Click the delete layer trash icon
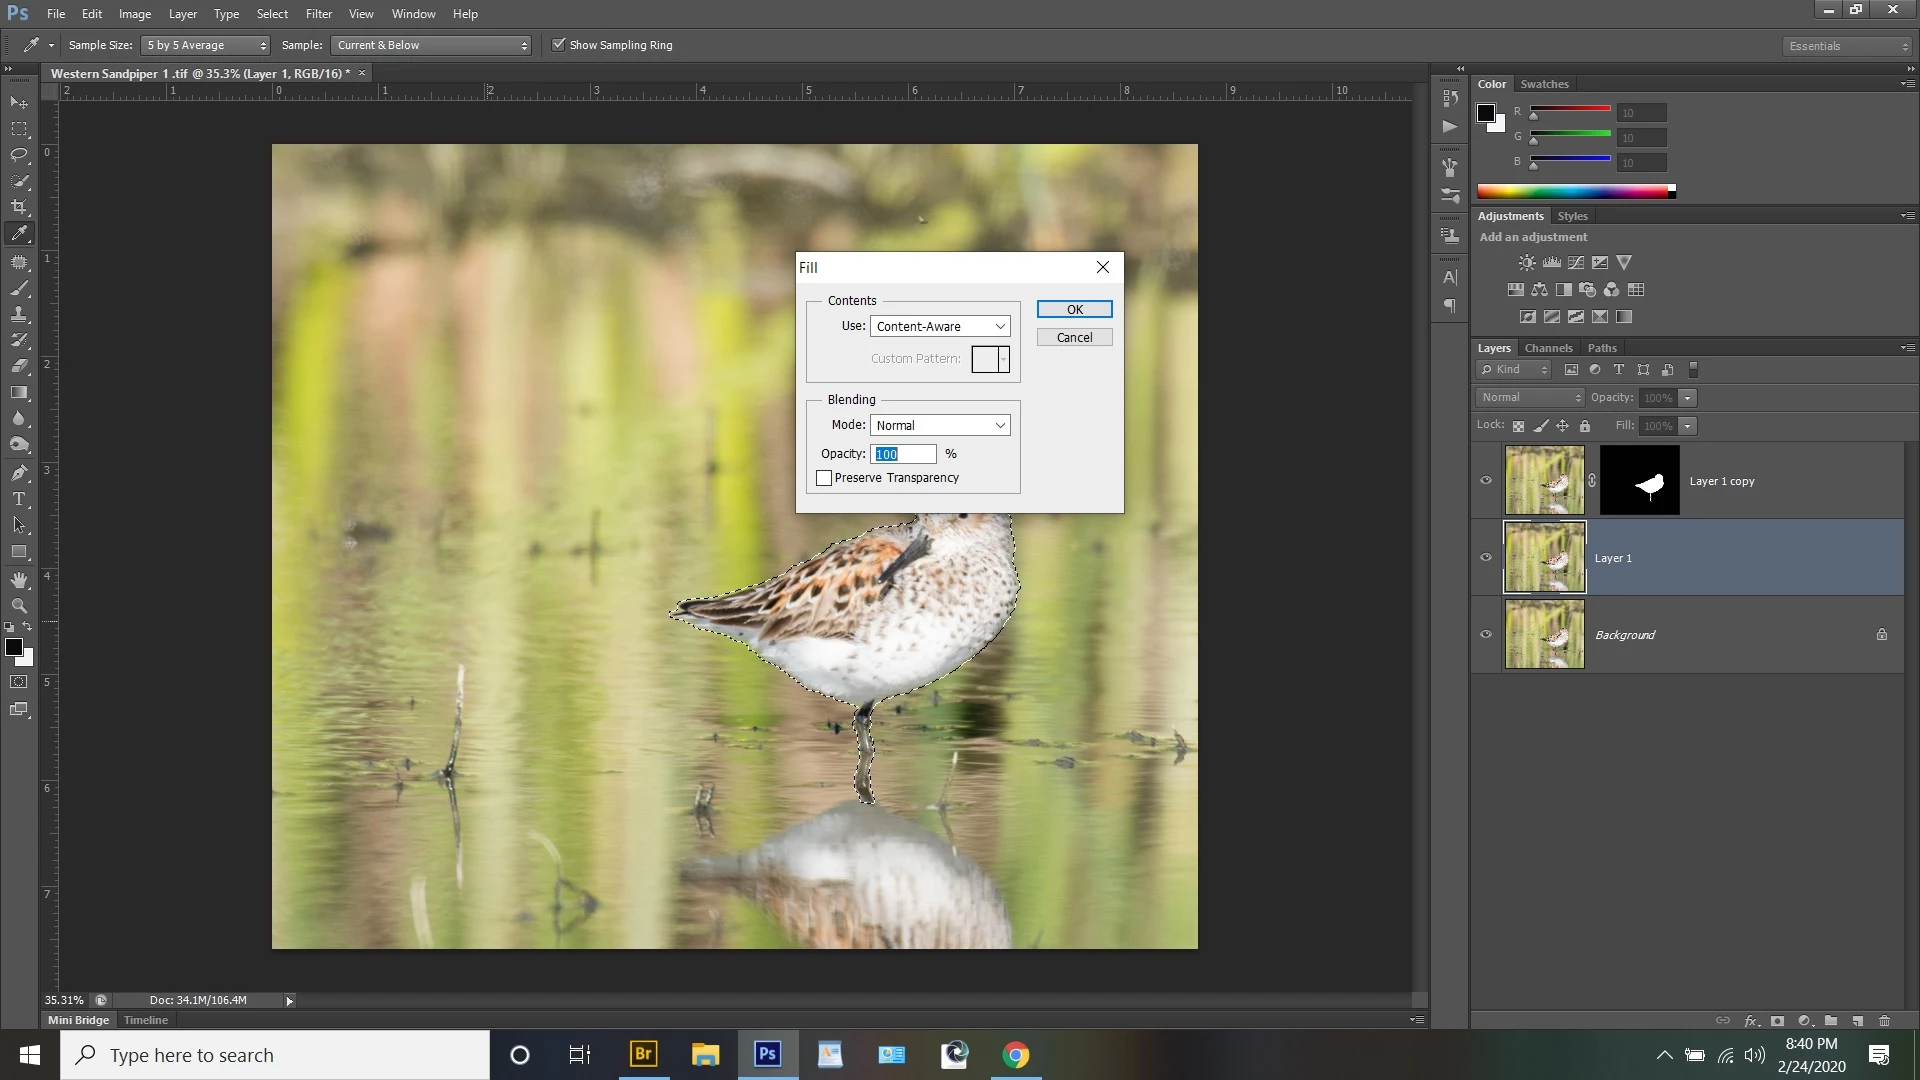The image size is (1920, 1080). pos(1885,1021)
